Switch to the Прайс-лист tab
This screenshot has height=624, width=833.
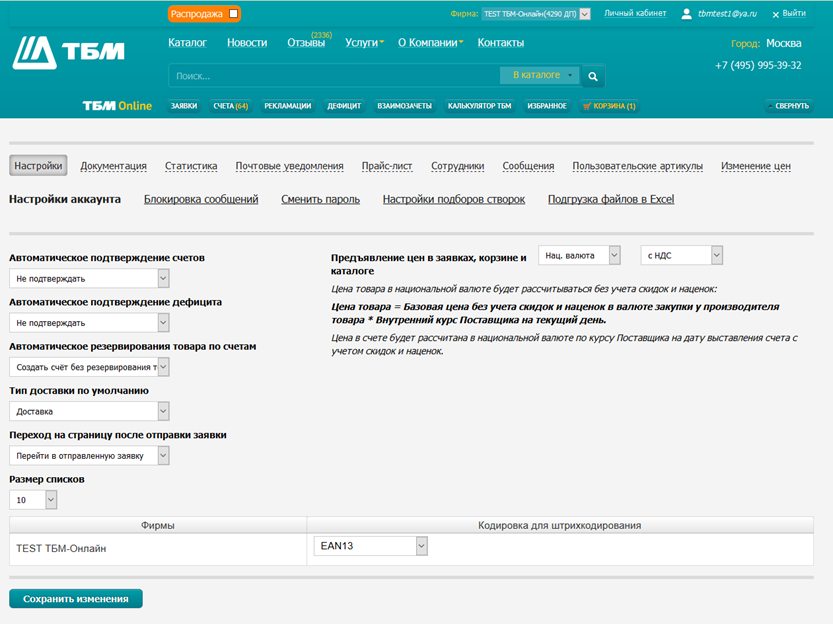click(x=387, y=166)
